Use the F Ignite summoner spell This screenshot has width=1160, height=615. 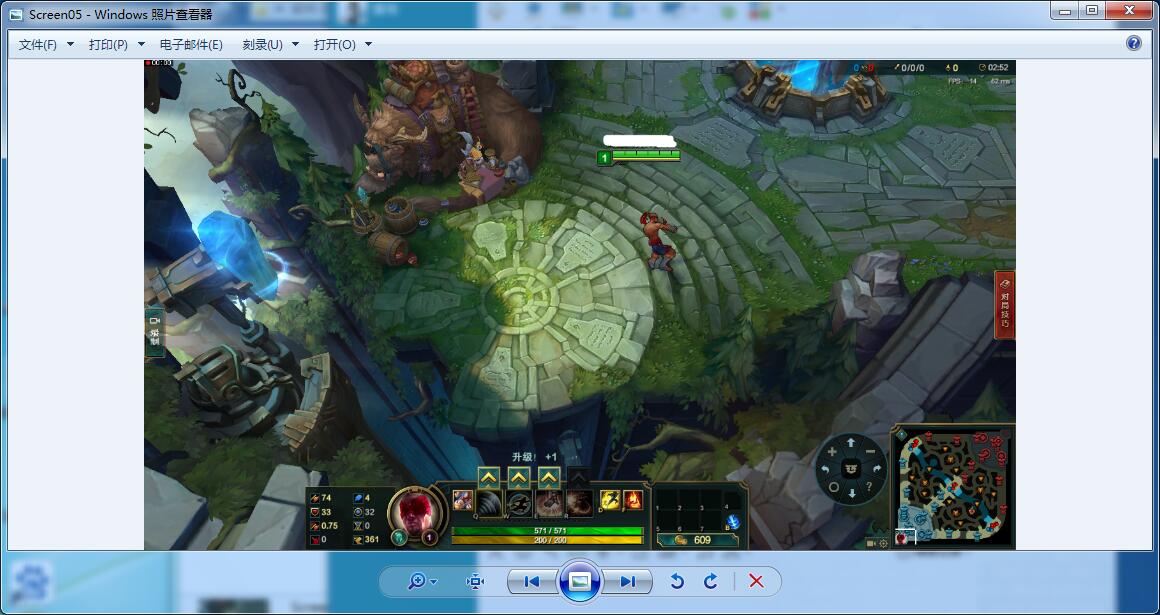[633, 500]
